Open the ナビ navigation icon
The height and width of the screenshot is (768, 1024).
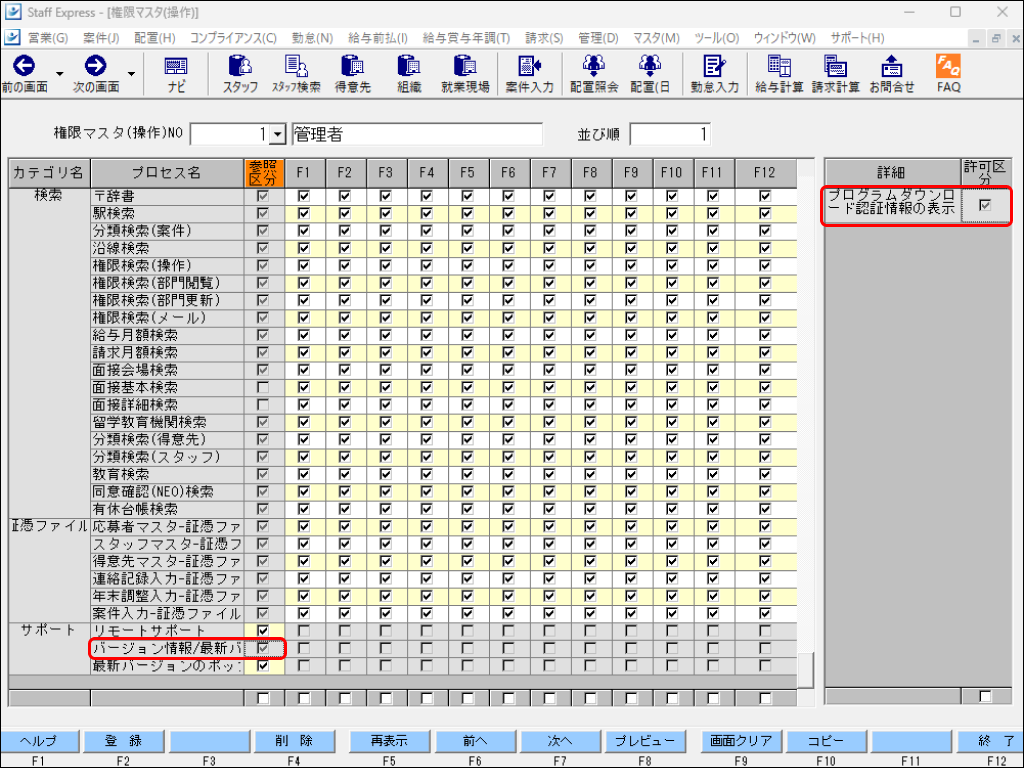click(176, 67)
